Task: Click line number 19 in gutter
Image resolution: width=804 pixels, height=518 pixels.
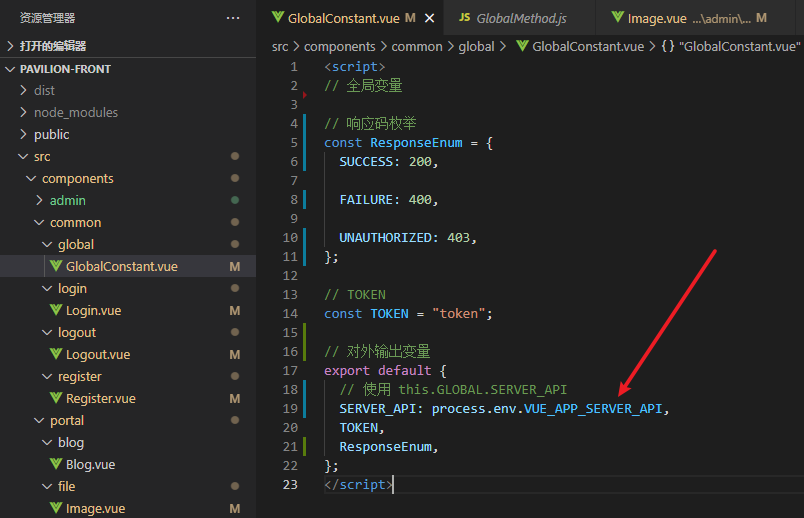Action: click(290, 409)
